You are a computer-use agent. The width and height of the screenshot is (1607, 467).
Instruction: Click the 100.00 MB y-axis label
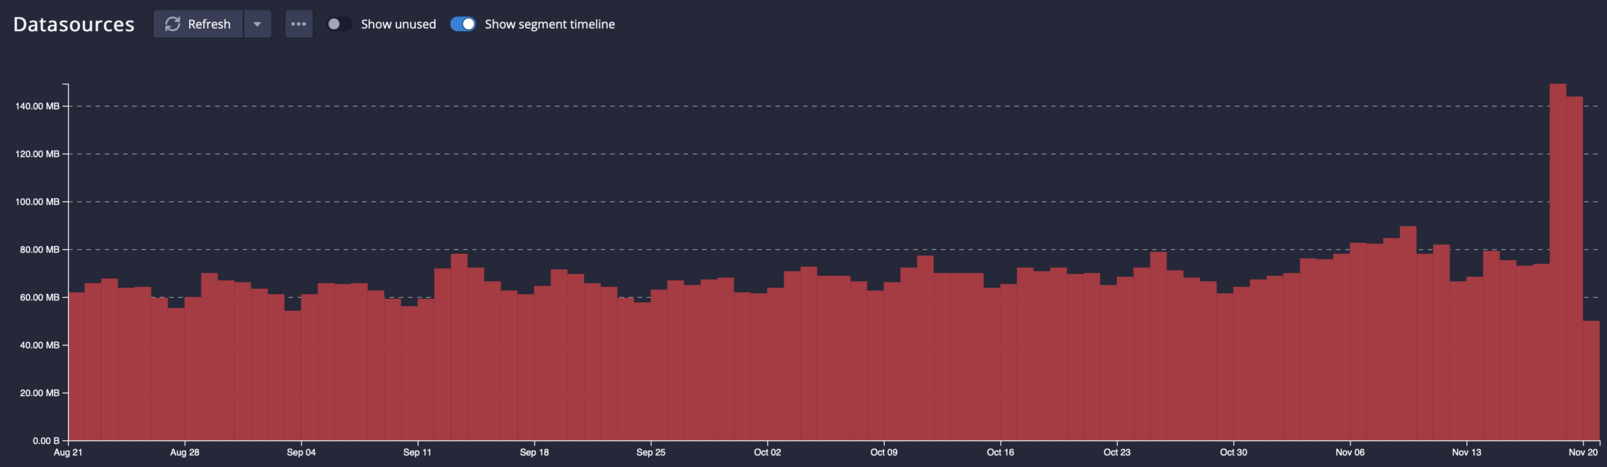click(x=38, y=202)
